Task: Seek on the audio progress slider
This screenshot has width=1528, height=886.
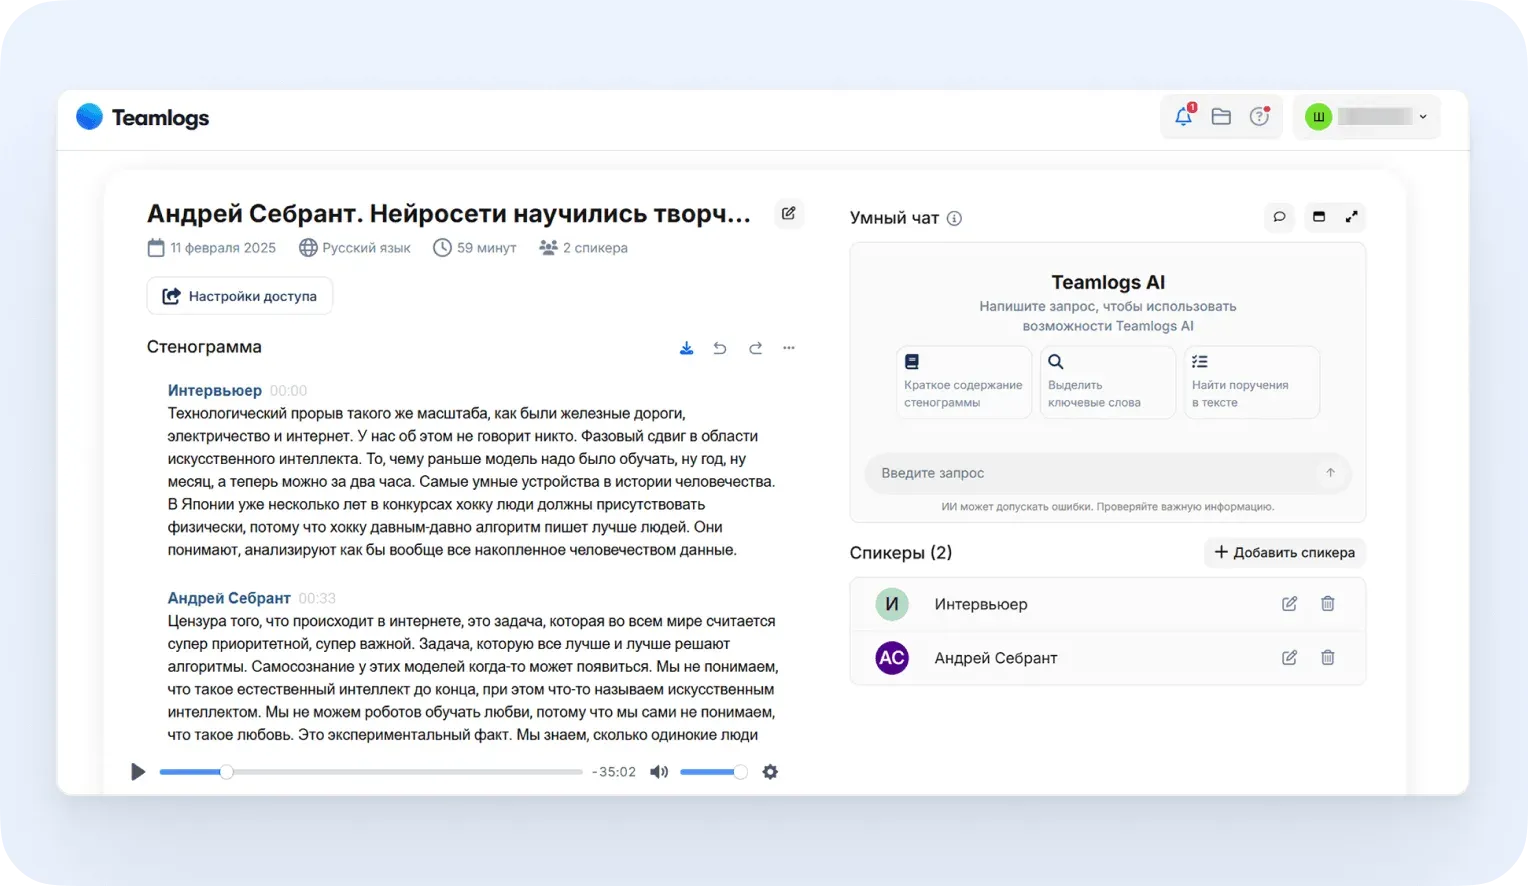Action: (x=371, y=772)
